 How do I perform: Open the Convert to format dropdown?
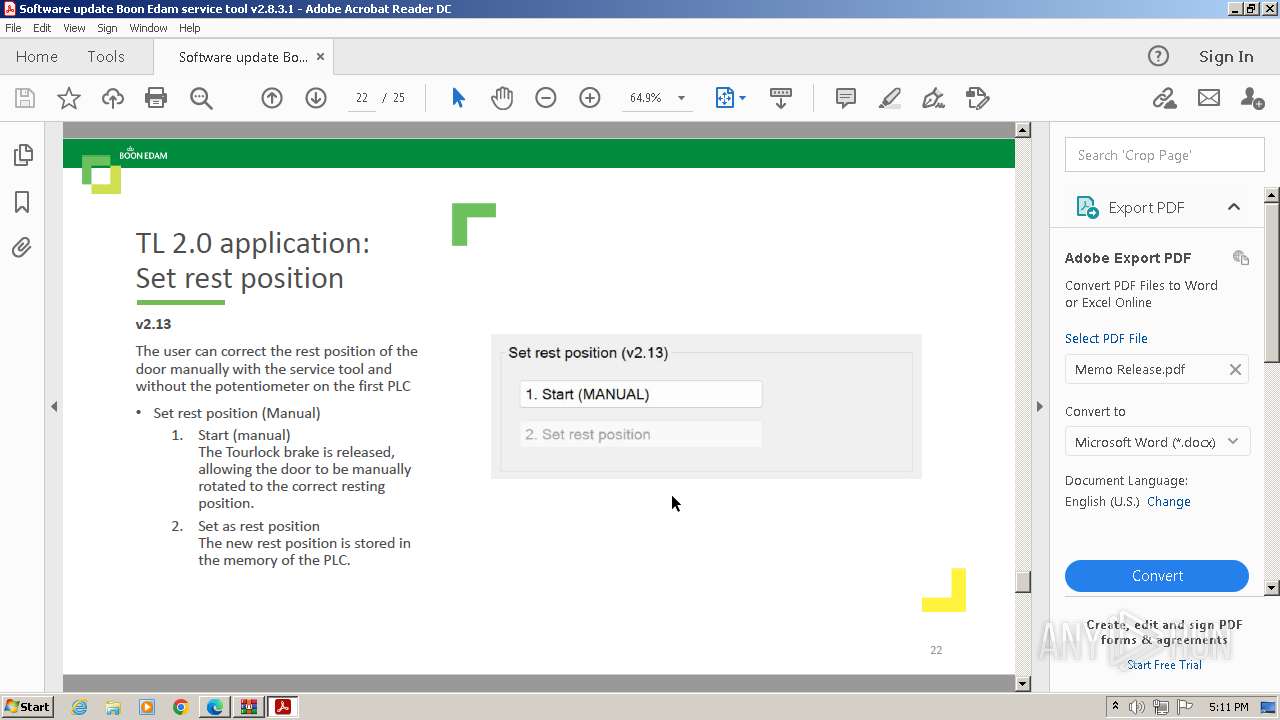pyautogui.click(x=1157, y=442)
